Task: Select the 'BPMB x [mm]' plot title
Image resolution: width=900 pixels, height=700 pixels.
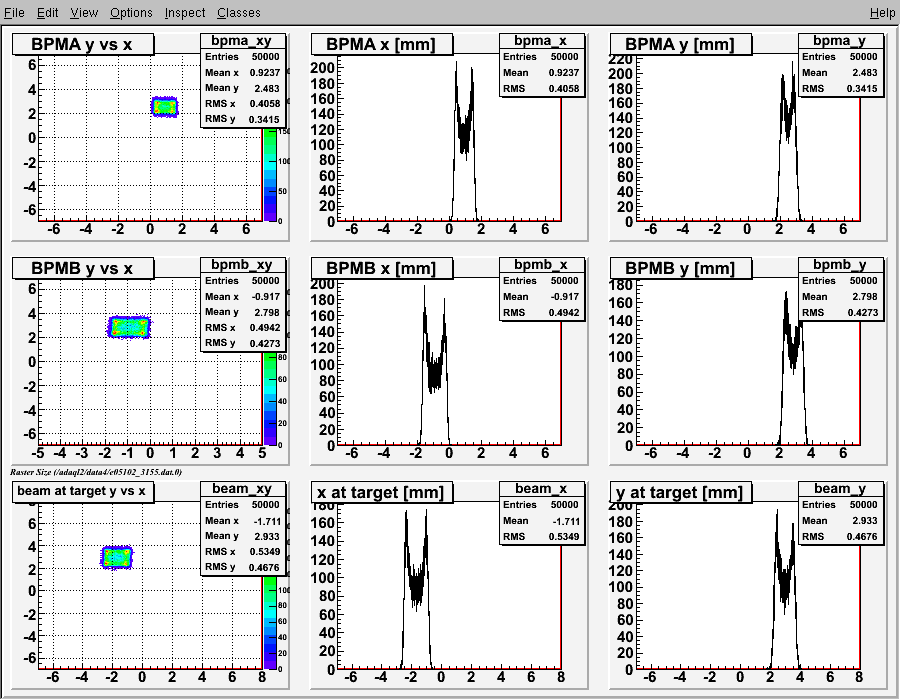Action: pyautogui.click(x=382, y=268)
